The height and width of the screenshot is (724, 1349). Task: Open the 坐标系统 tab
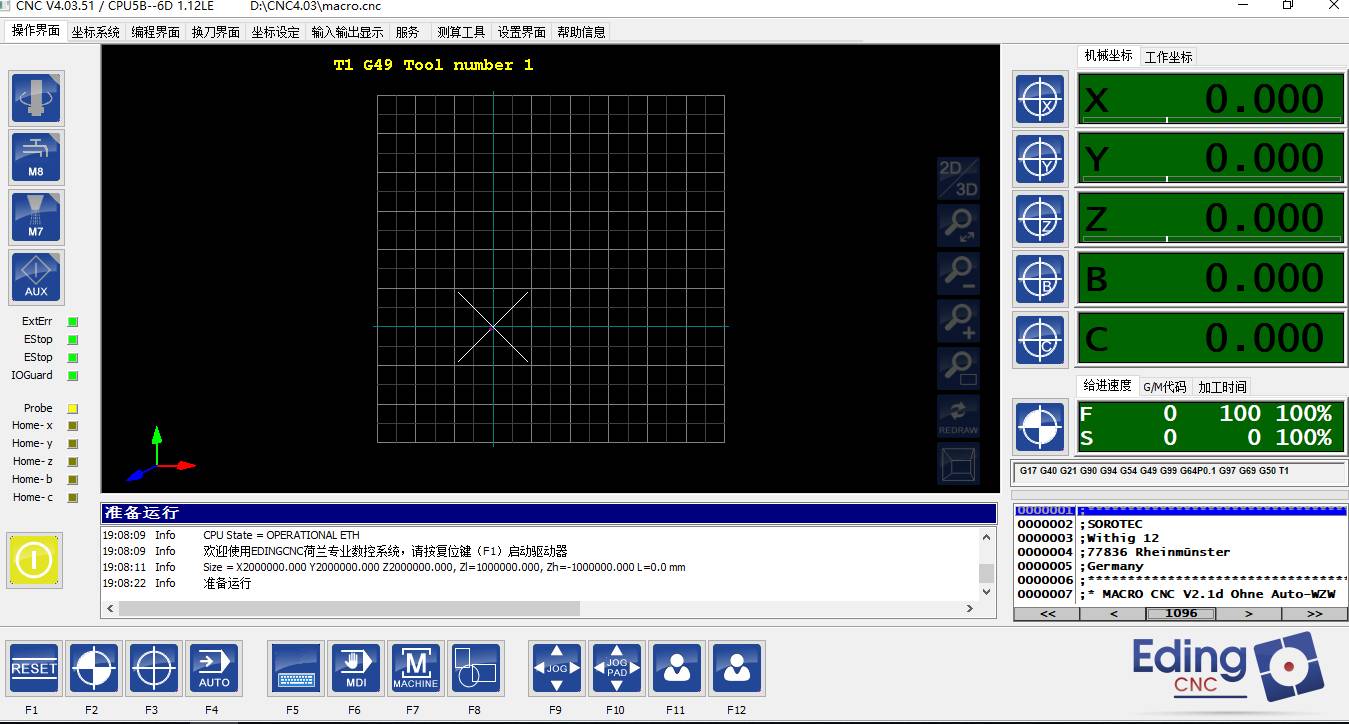point(95,32)
